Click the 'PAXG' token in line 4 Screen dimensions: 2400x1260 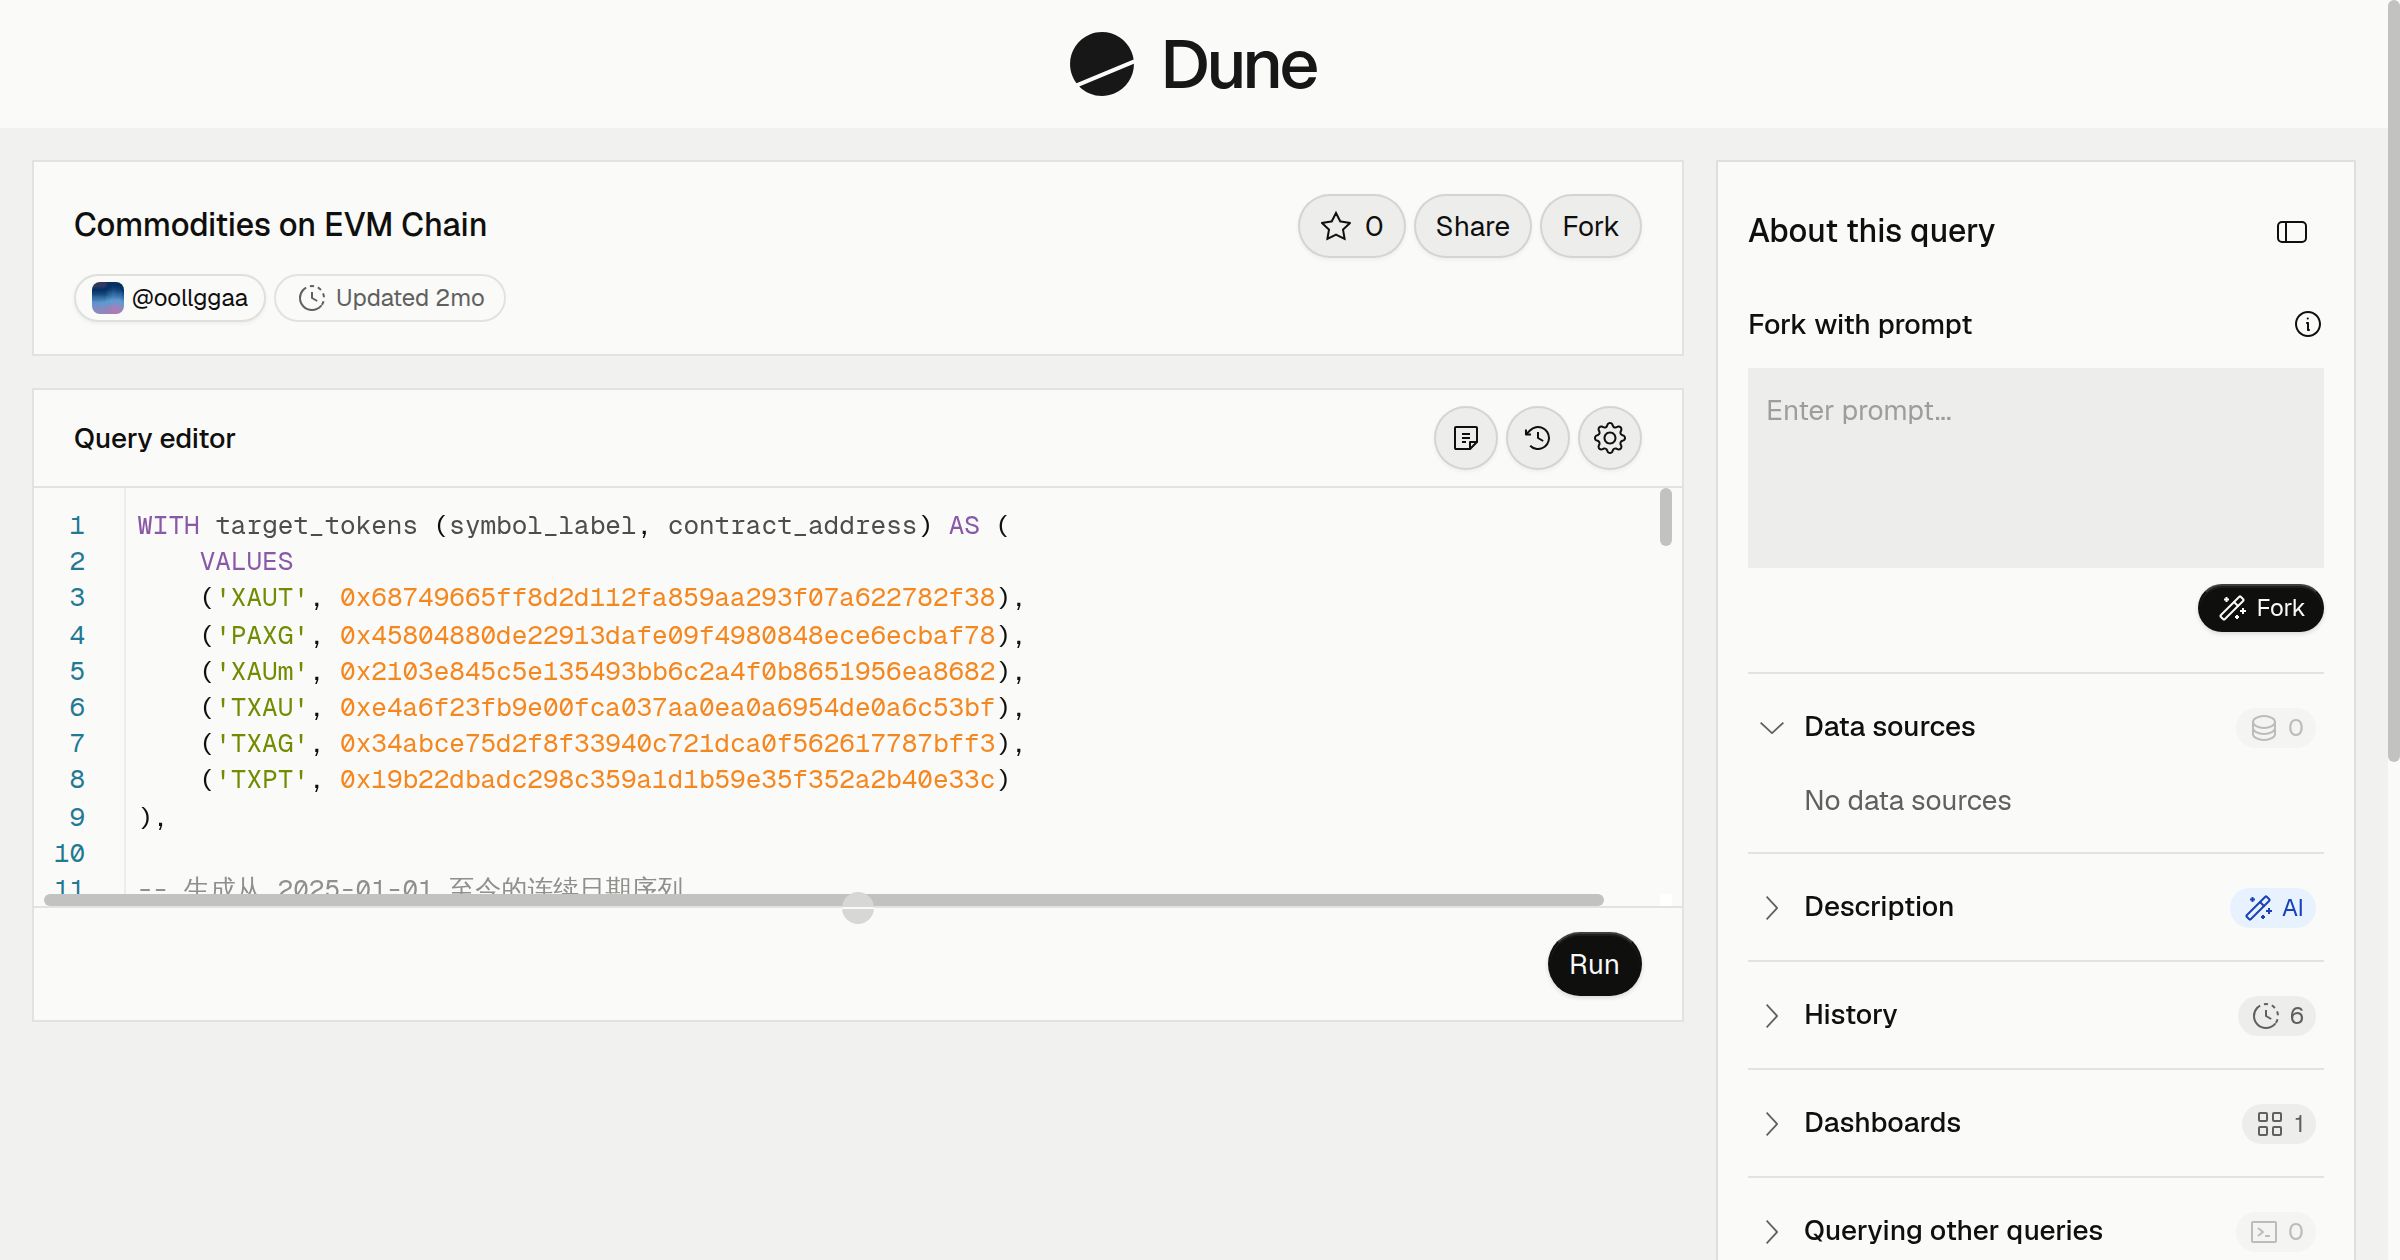click(x=262, y=636)
